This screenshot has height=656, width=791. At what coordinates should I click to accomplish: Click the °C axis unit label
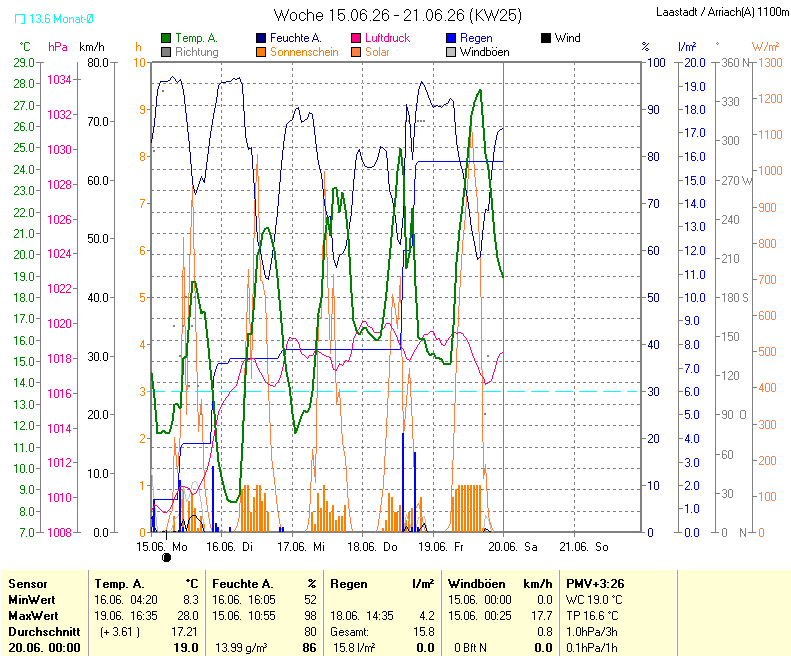tap(25, 47)
